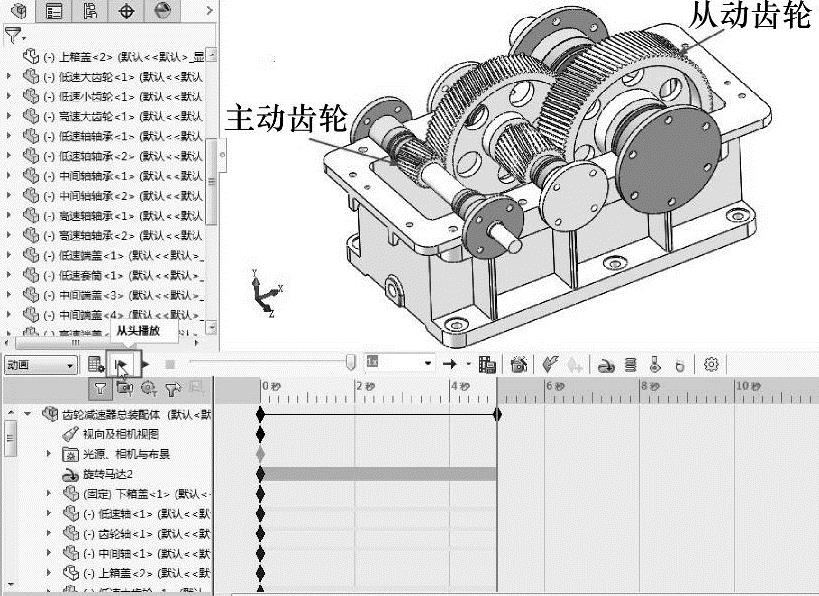
Task: Select 视向及相机视图 in motion tree
Action: pos(121,434)
